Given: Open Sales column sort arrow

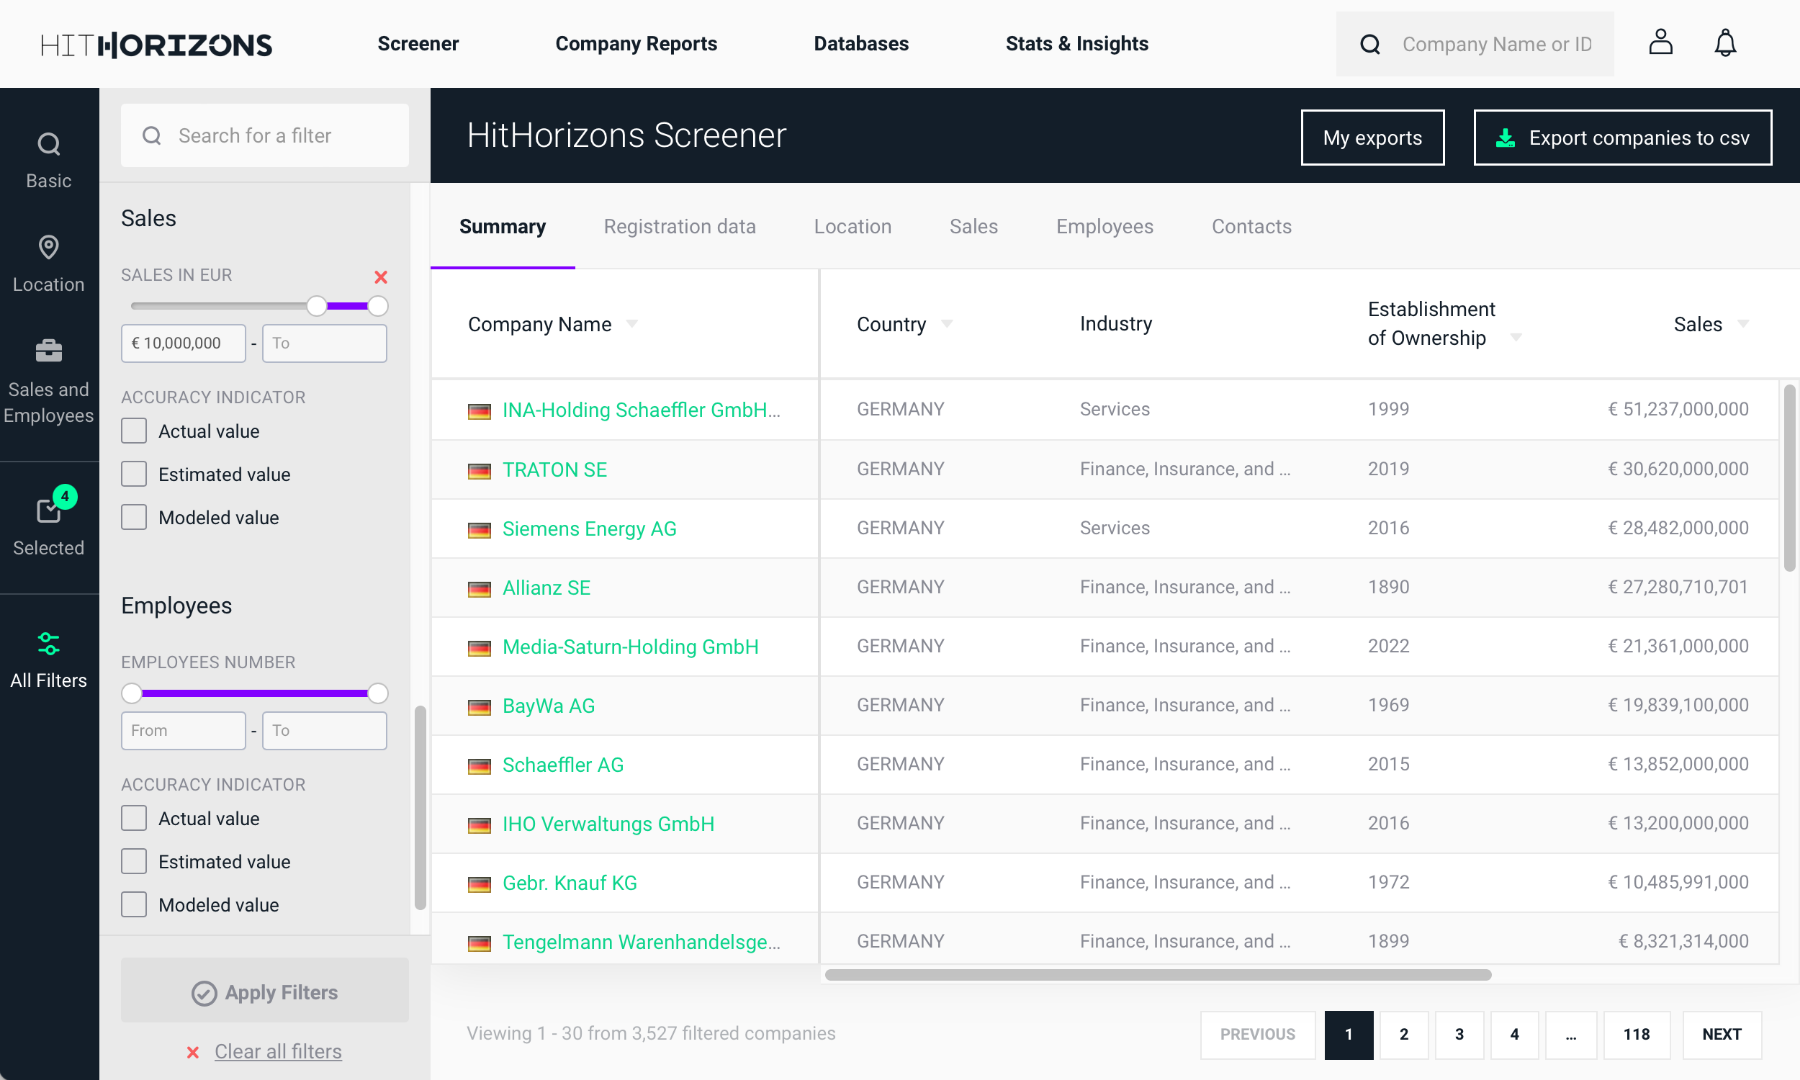Looking at the screenshot, I should [x=1743, y=324].
